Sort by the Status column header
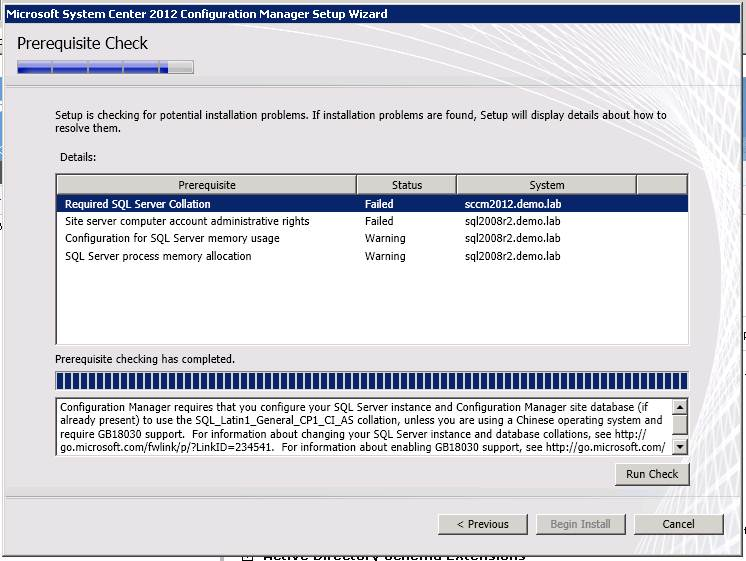 [x=407, y=185]
